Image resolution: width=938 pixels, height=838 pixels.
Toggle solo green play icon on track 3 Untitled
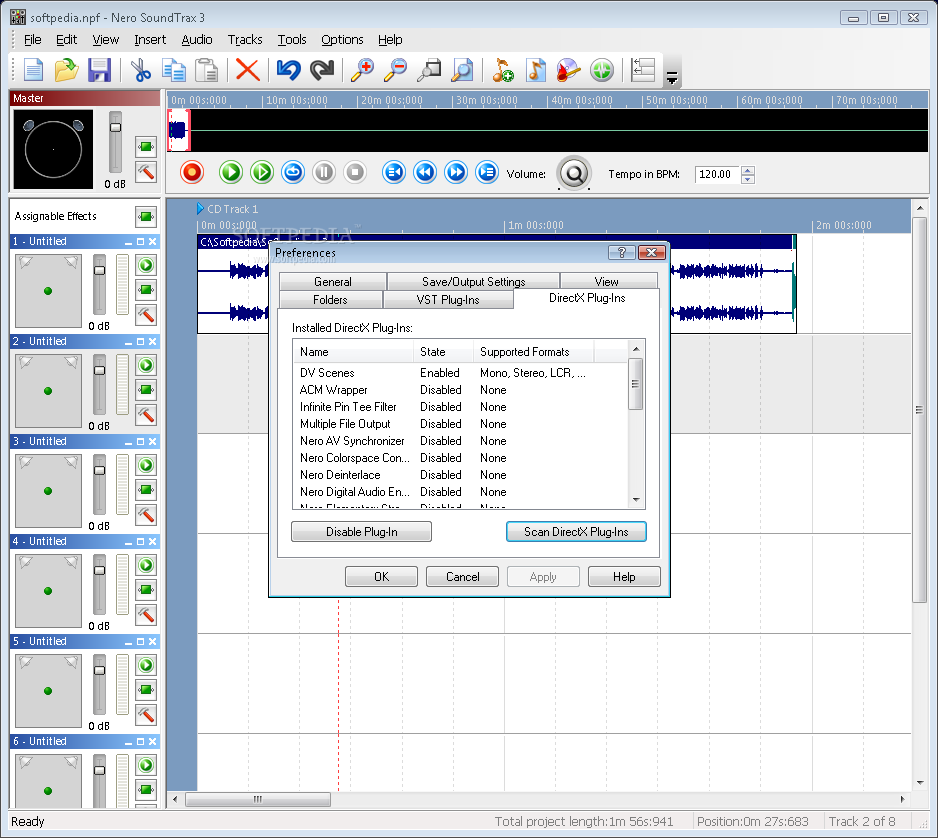tap(146, 465)
